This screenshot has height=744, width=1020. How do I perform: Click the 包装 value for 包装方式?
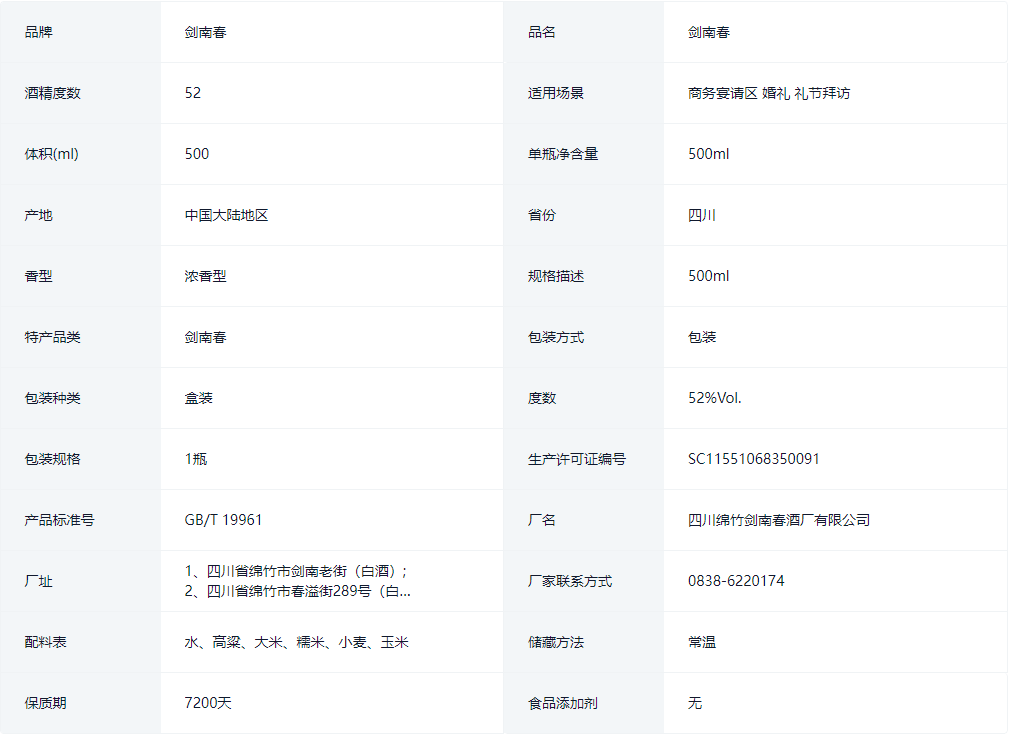pos(702,338)
